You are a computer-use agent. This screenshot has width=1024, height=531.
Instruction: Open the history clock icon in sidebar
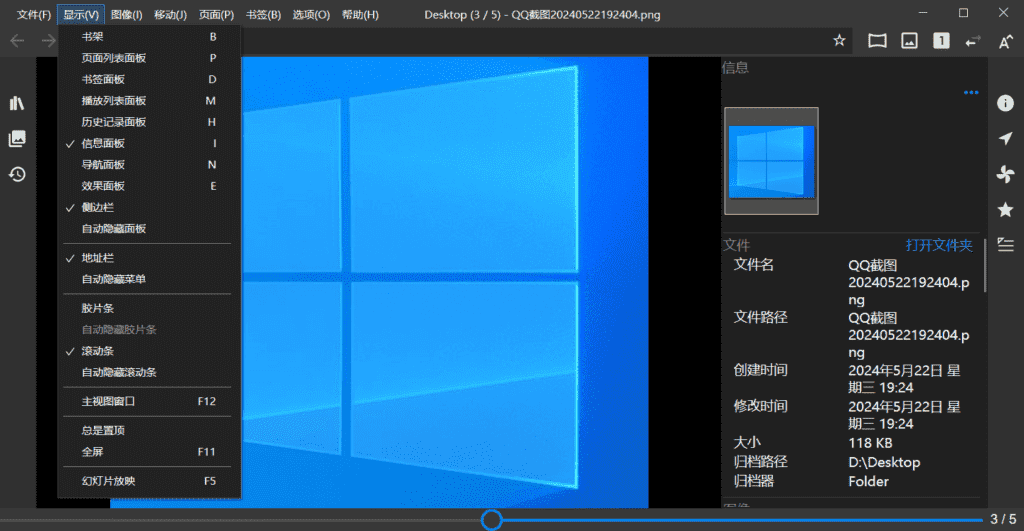coord(17,174)
